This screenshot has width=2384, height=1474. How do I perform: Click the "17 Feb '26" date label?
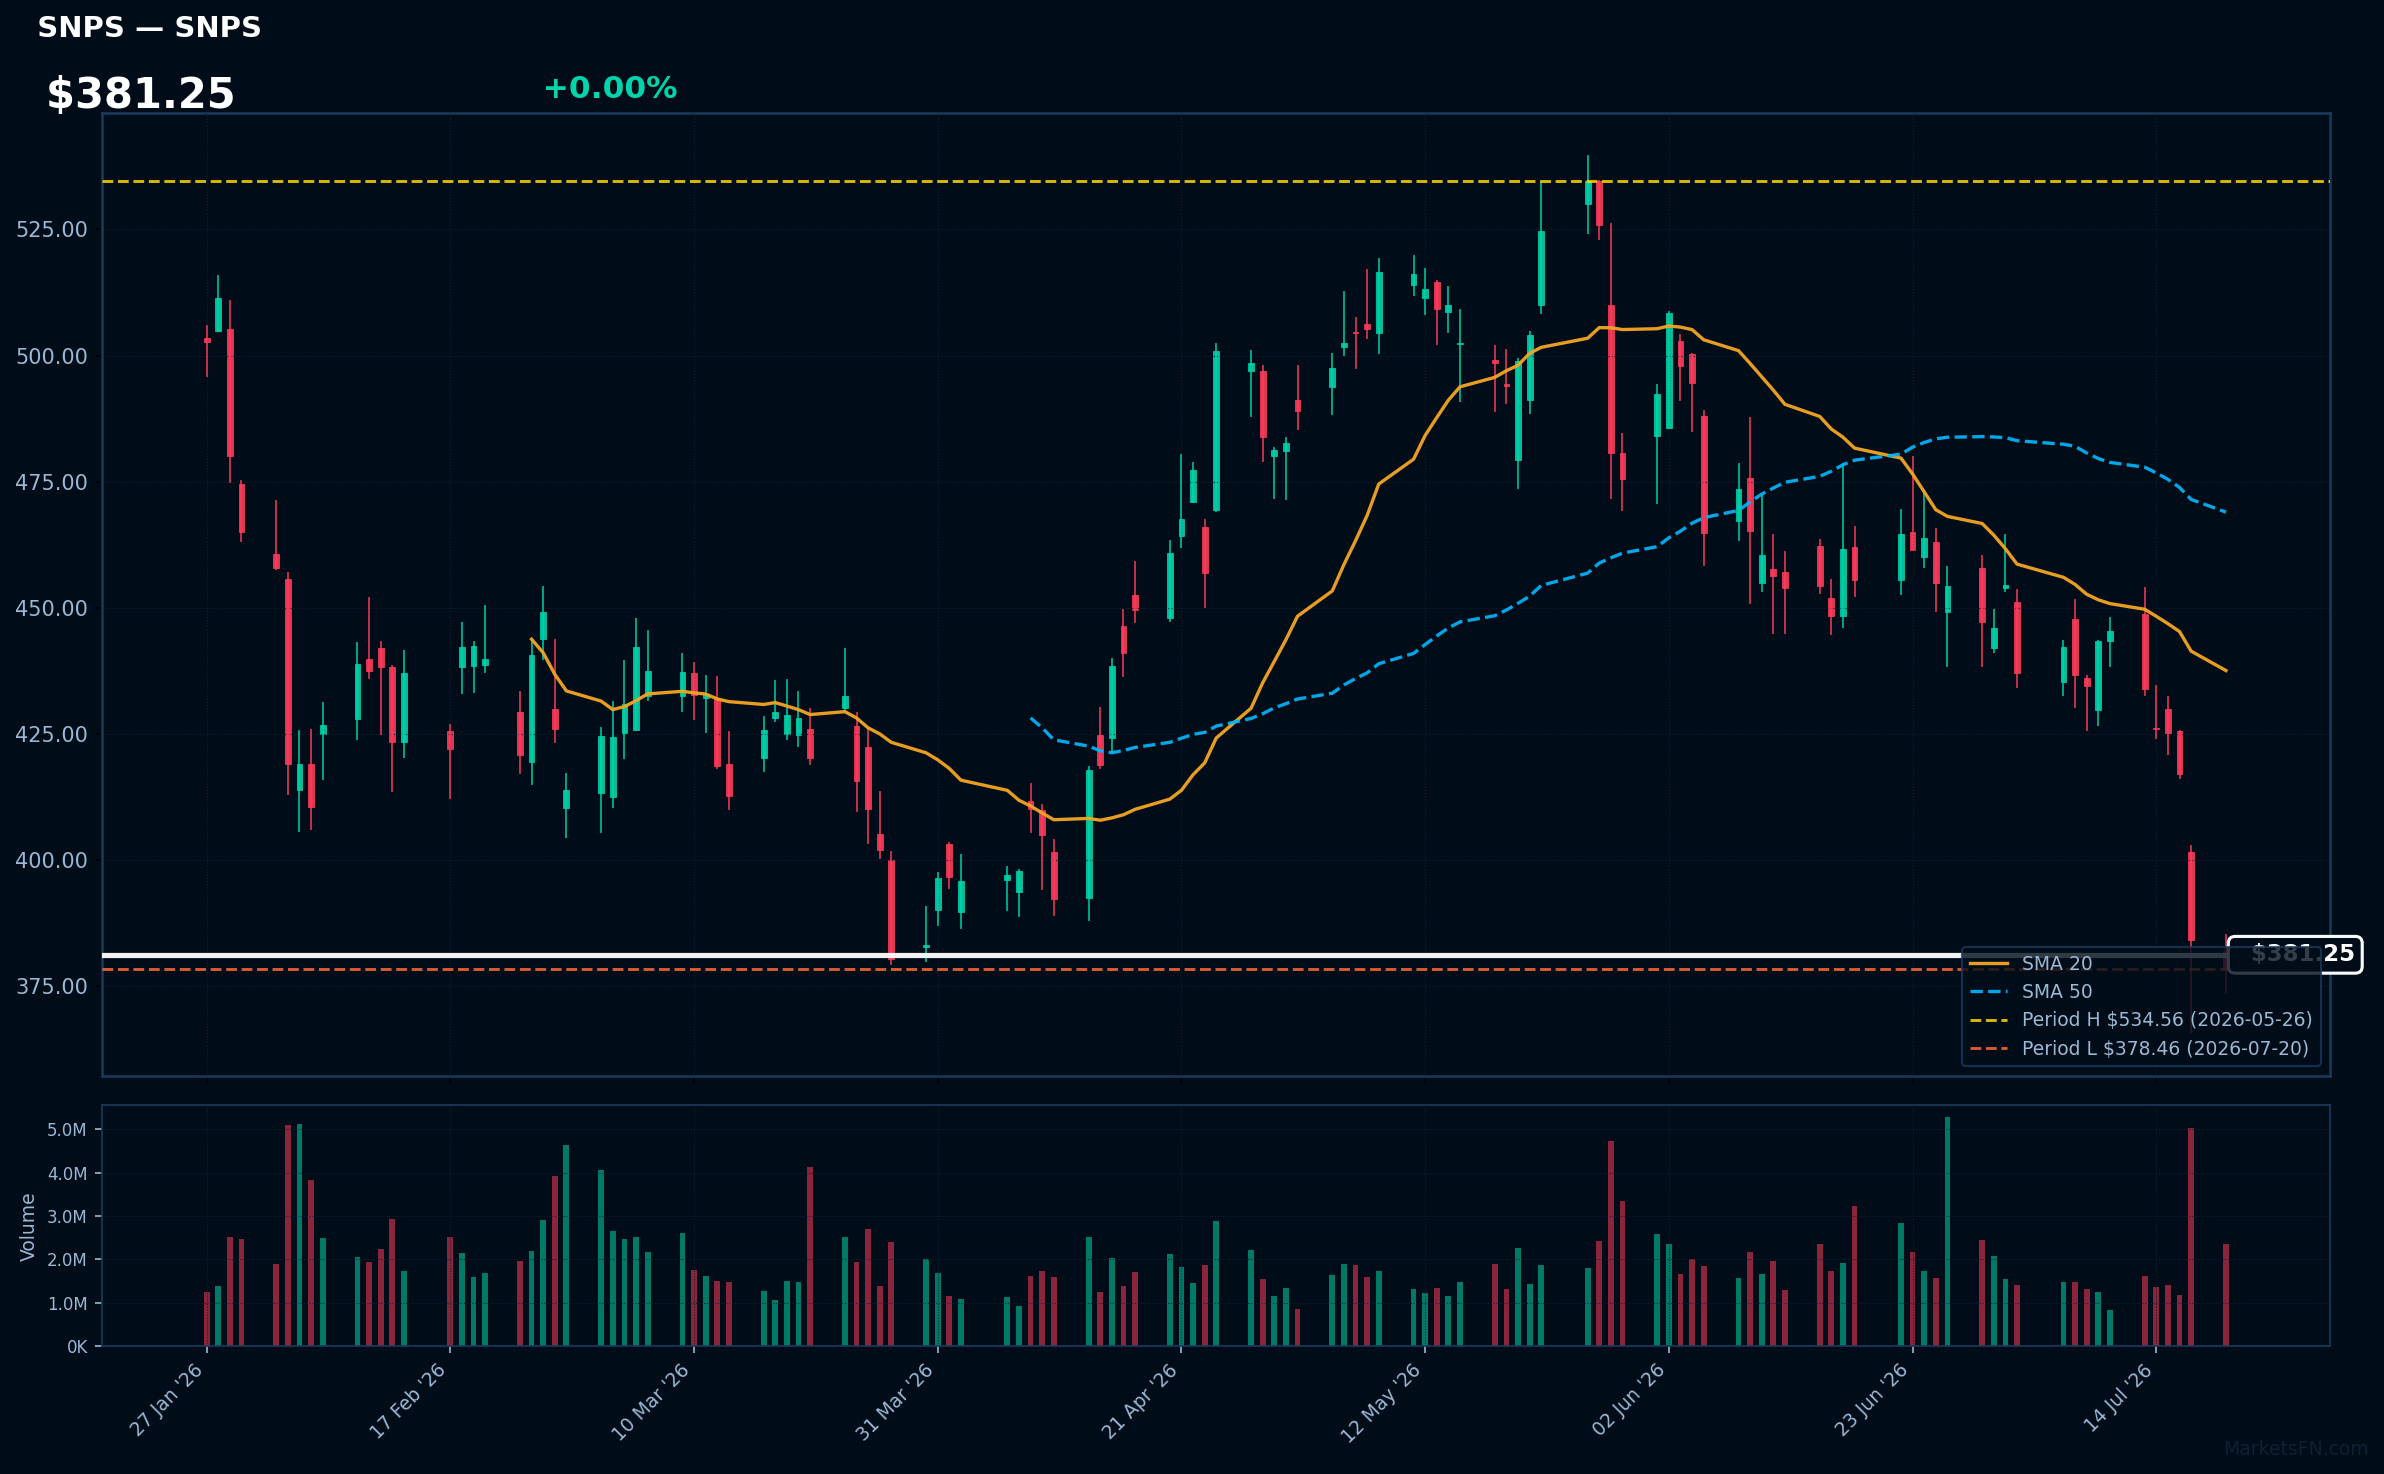coord(408,1400)
